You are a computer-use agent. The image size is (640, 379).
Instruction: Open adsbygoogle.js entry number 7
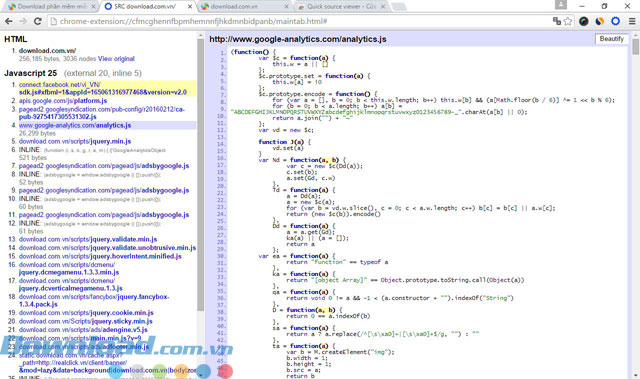pos(104,166)
